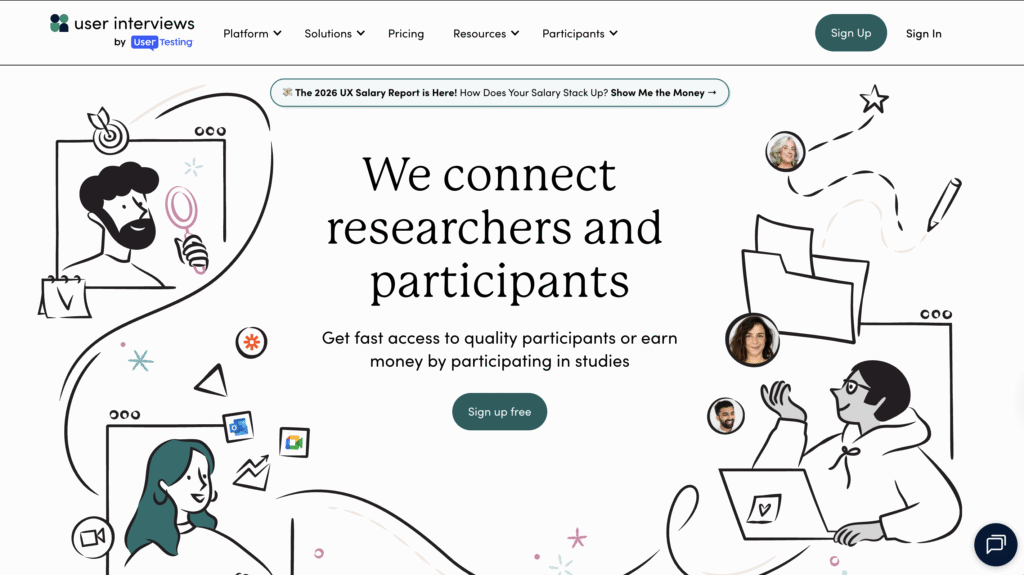This screenshot has width=1024, height=575.
Task: Click the pencil illustration
Action: coord(942,204)
